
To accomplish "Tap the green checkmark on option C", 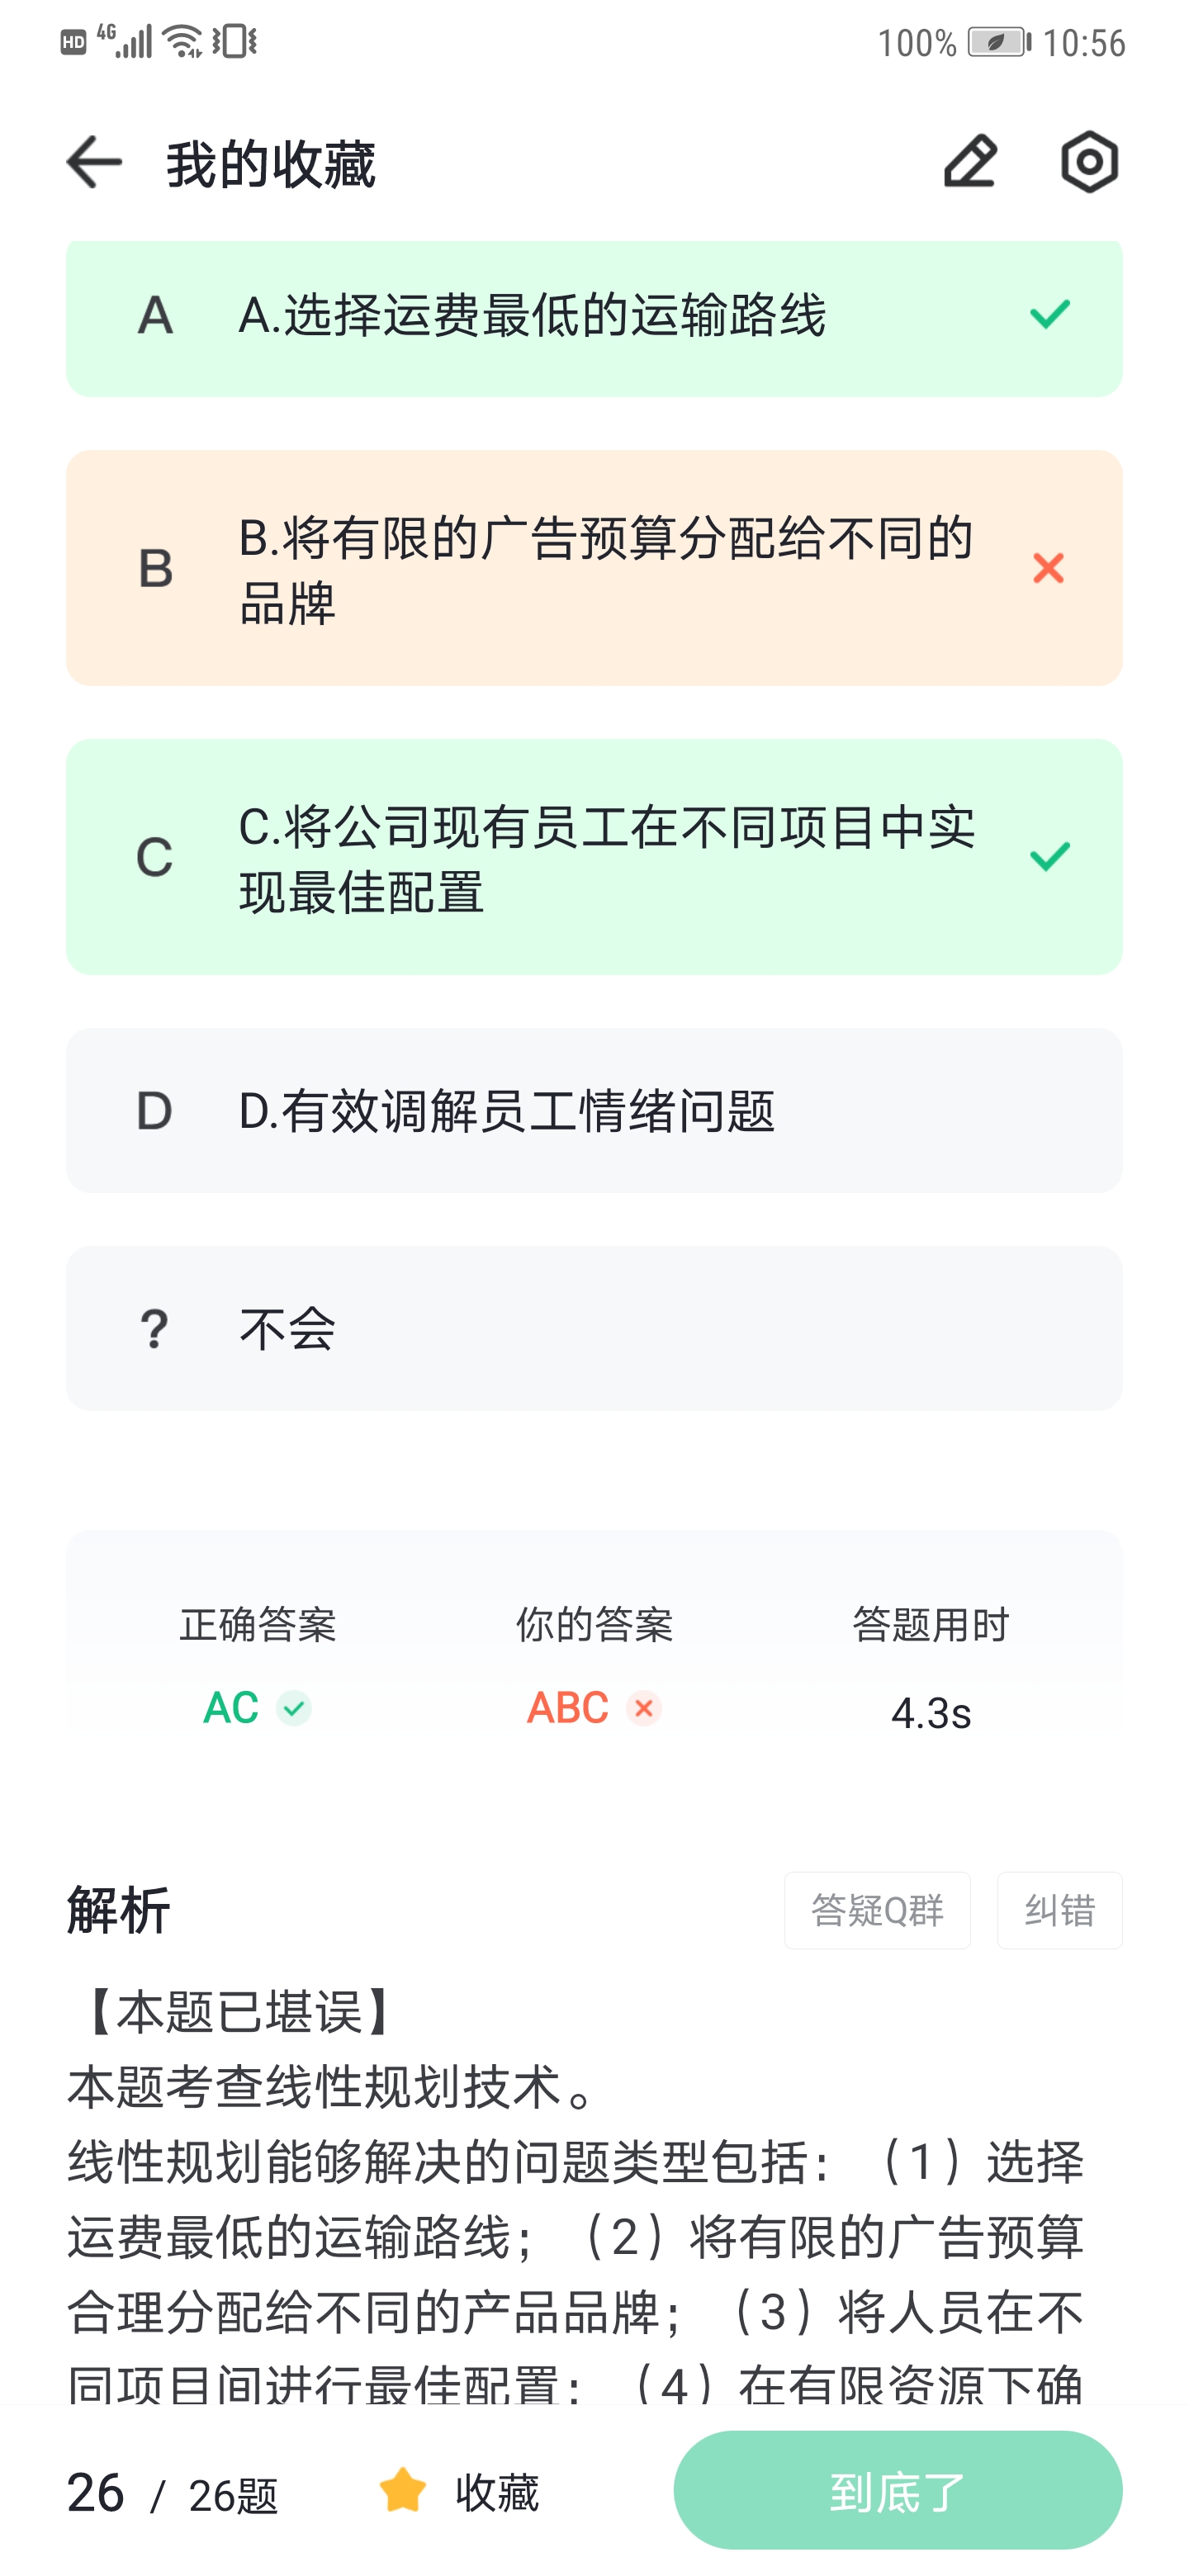I will [1049, 856].
